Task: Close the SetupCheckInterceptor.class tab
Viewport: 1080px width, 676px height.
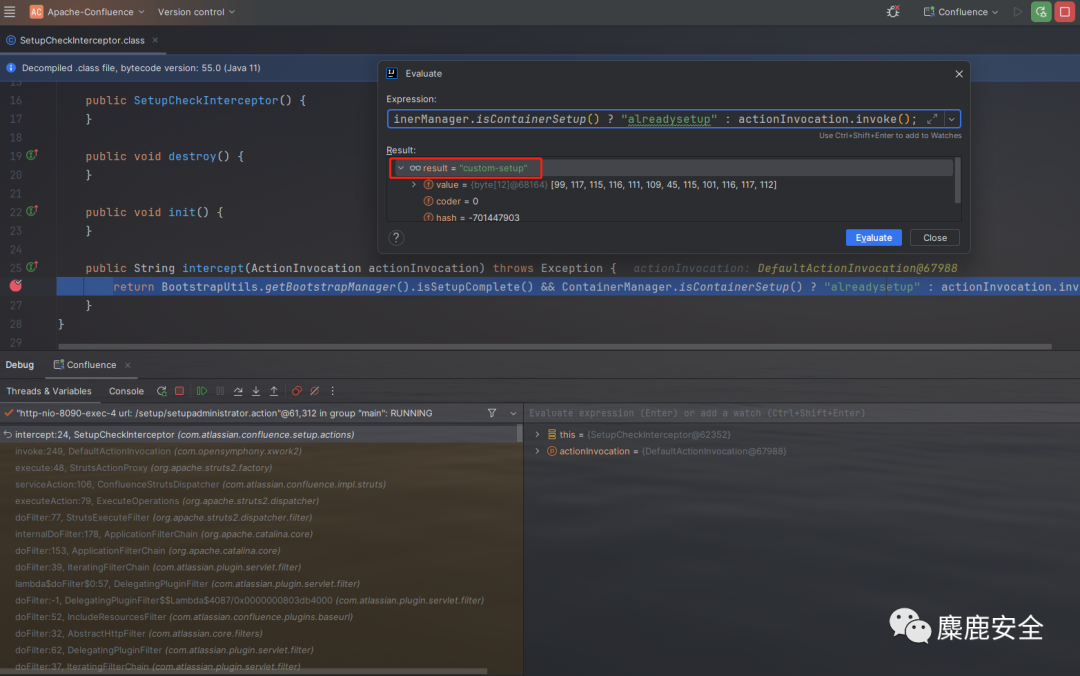Action: pos(155,40)
